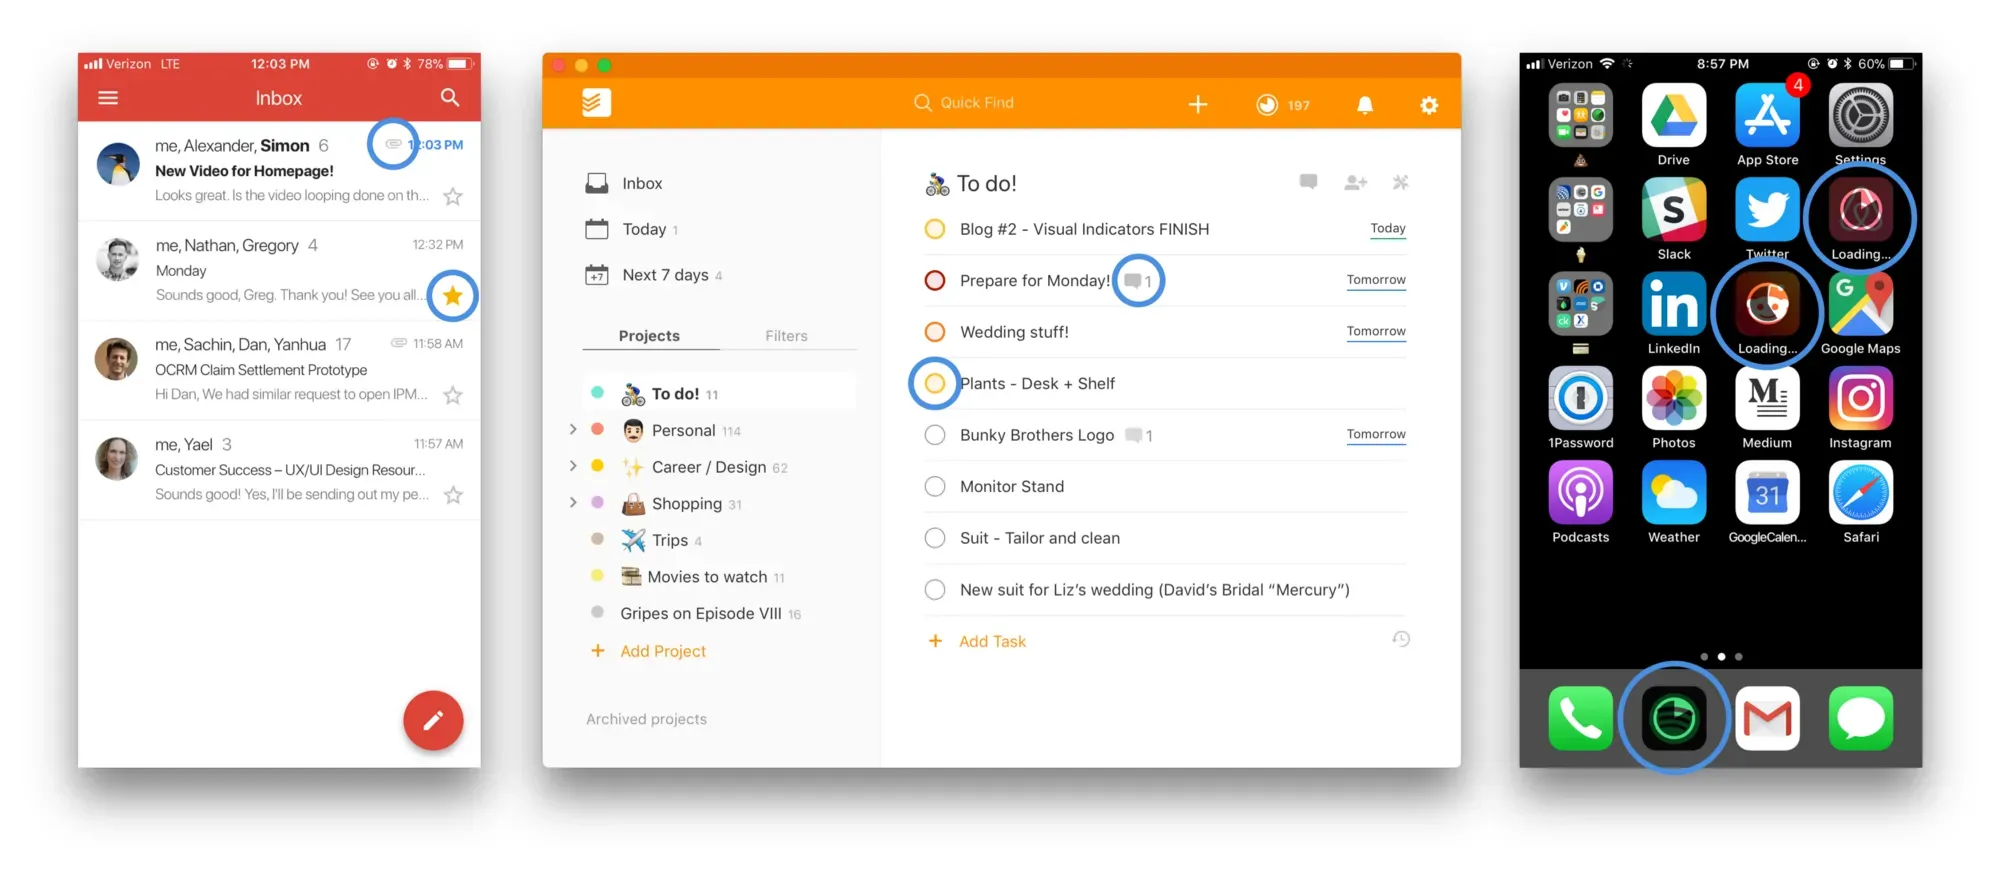2000x875 pixels.
Task: Click Add Task below the task list
Action: (978, 641)
